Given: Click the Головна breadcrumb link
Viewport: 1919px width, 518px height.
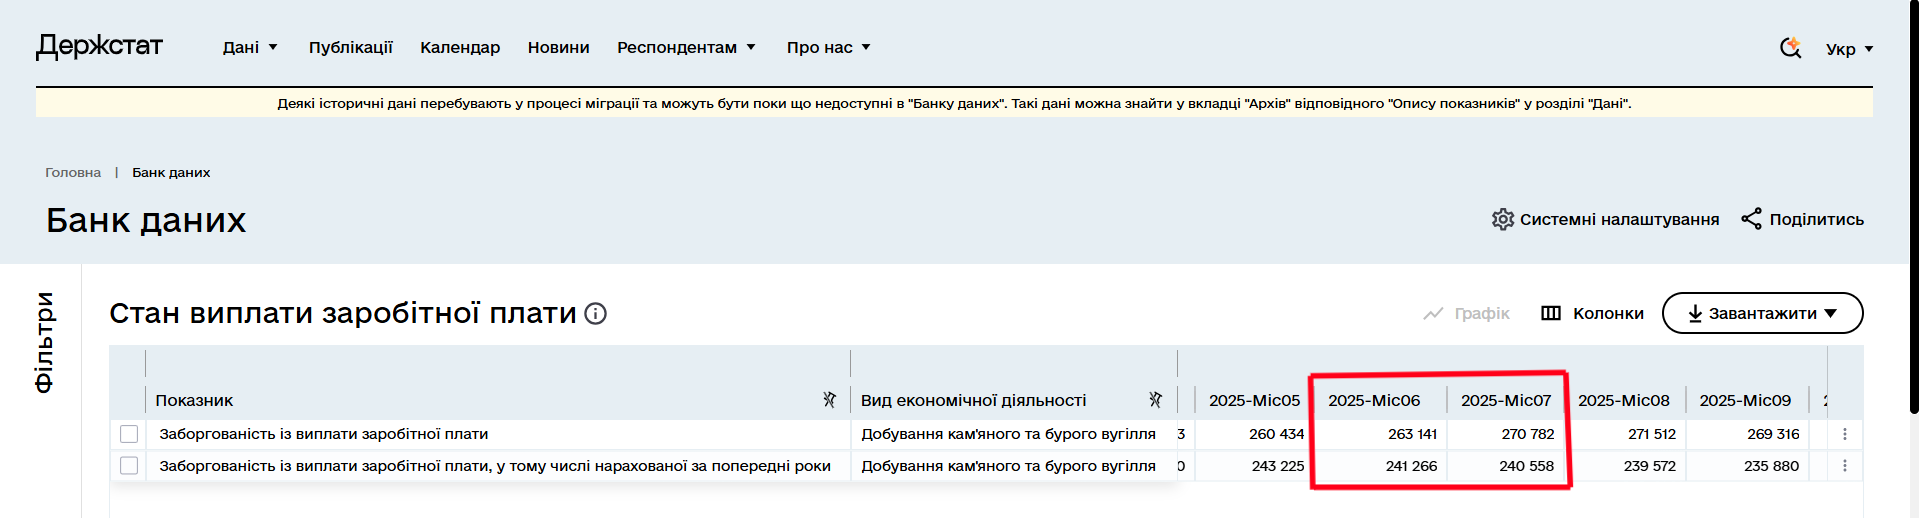Looking at the screenshot, I should [73, 172].
